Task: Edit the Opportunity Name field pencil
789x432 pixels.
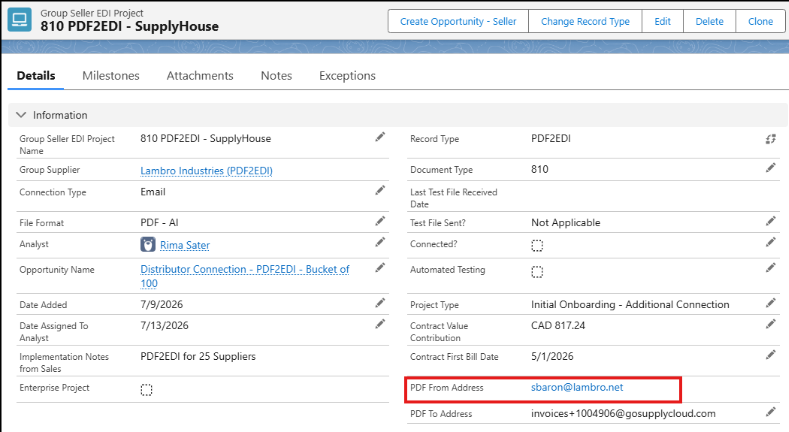Action: (380, 268)
